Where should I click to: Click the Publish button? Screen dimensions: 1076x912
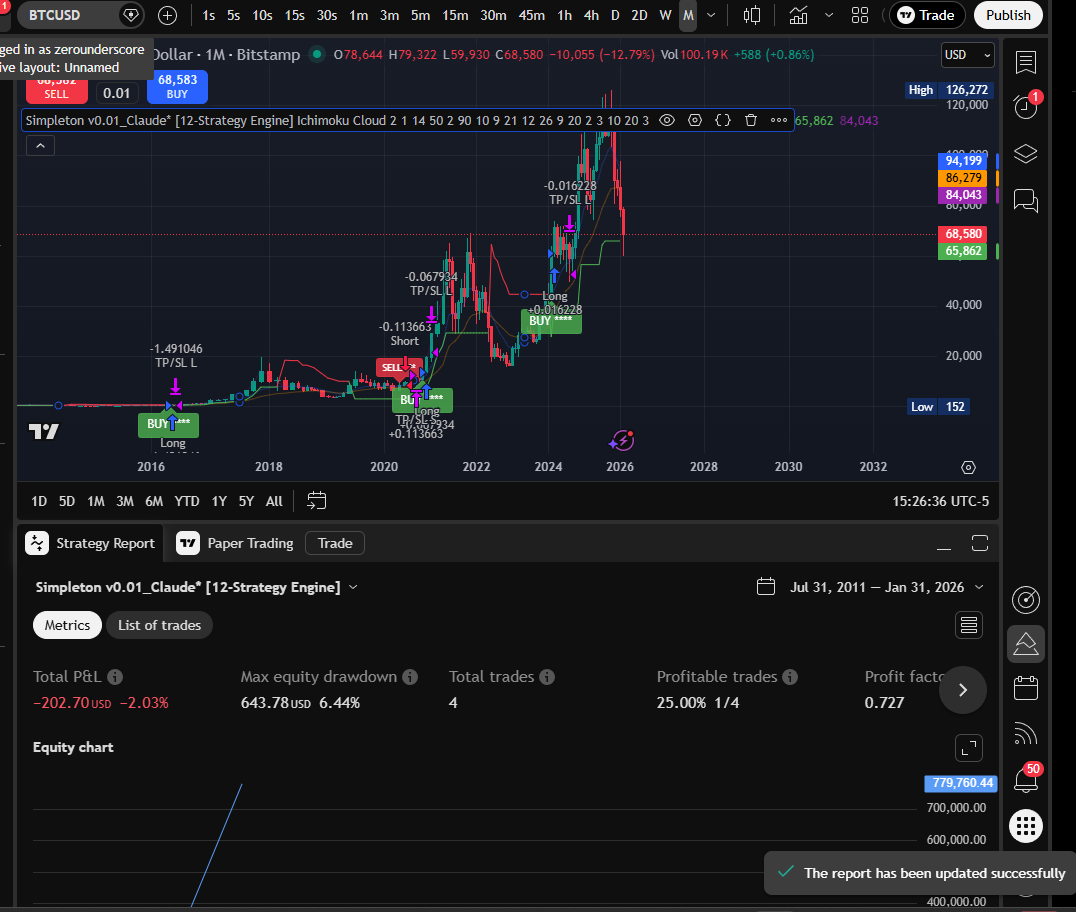tap(1008, 15)
